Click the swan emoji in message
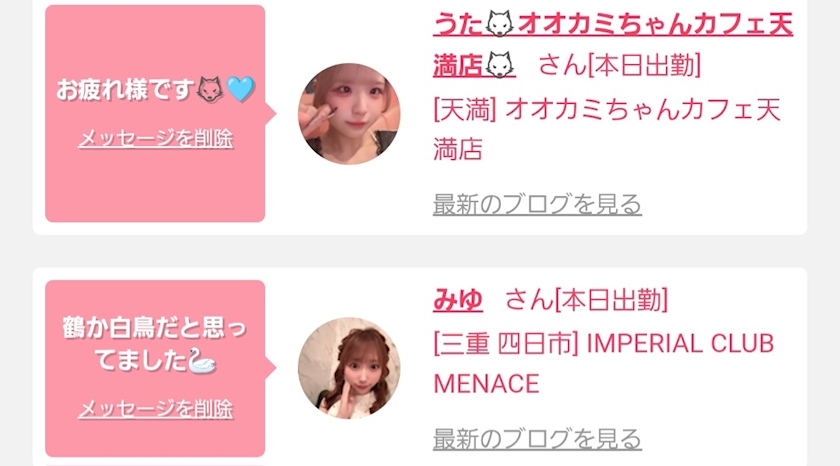Screen dimensions: 840x466 (202, 360)
